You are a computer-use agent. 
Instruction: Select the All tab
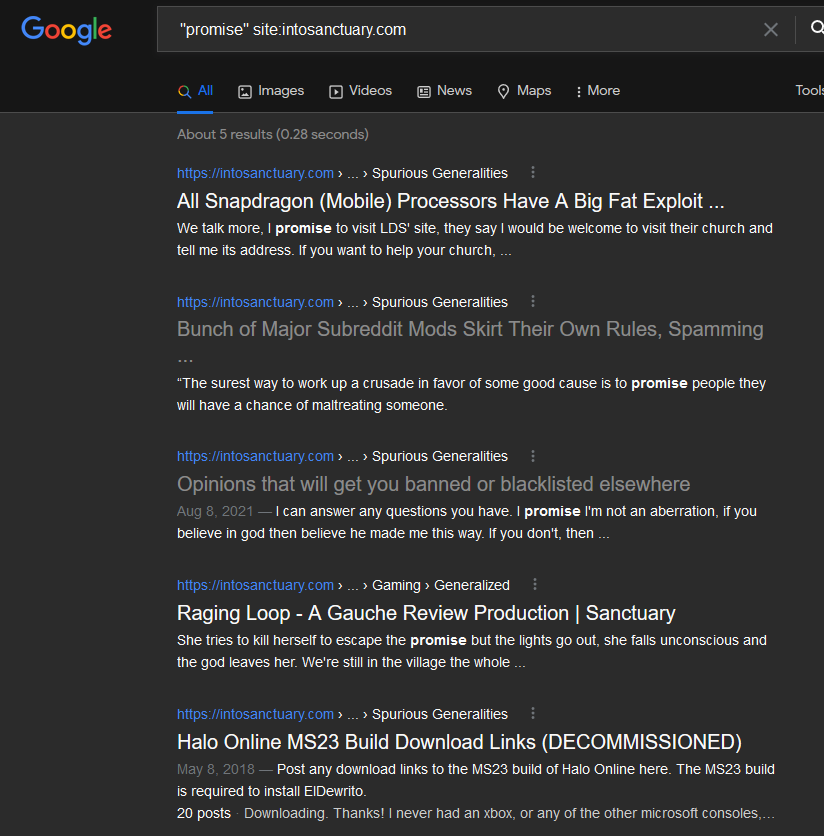195,91
